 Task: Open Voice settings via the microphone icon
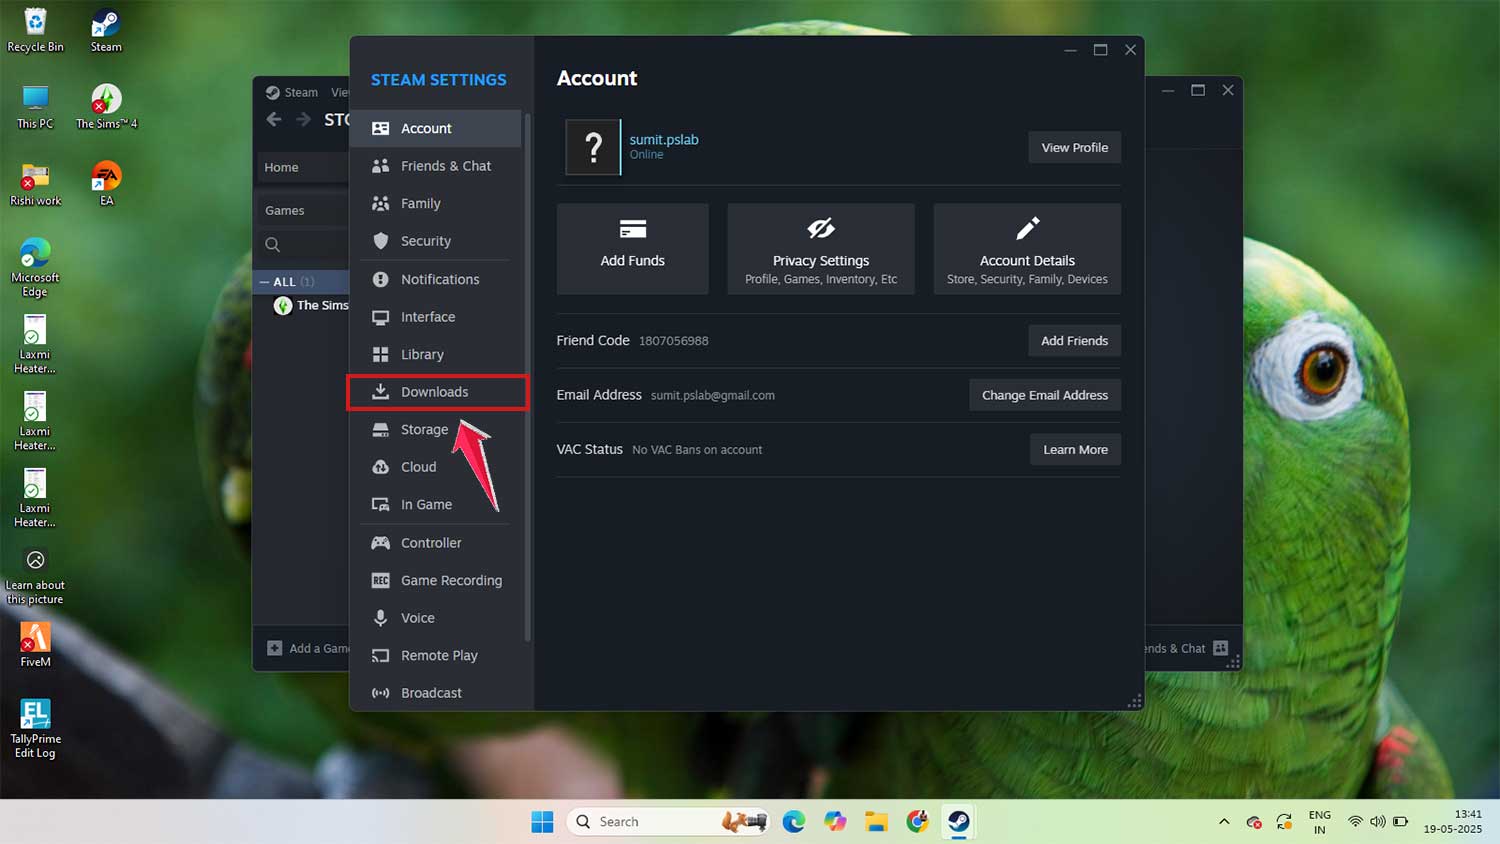click(x=380, y=617)
